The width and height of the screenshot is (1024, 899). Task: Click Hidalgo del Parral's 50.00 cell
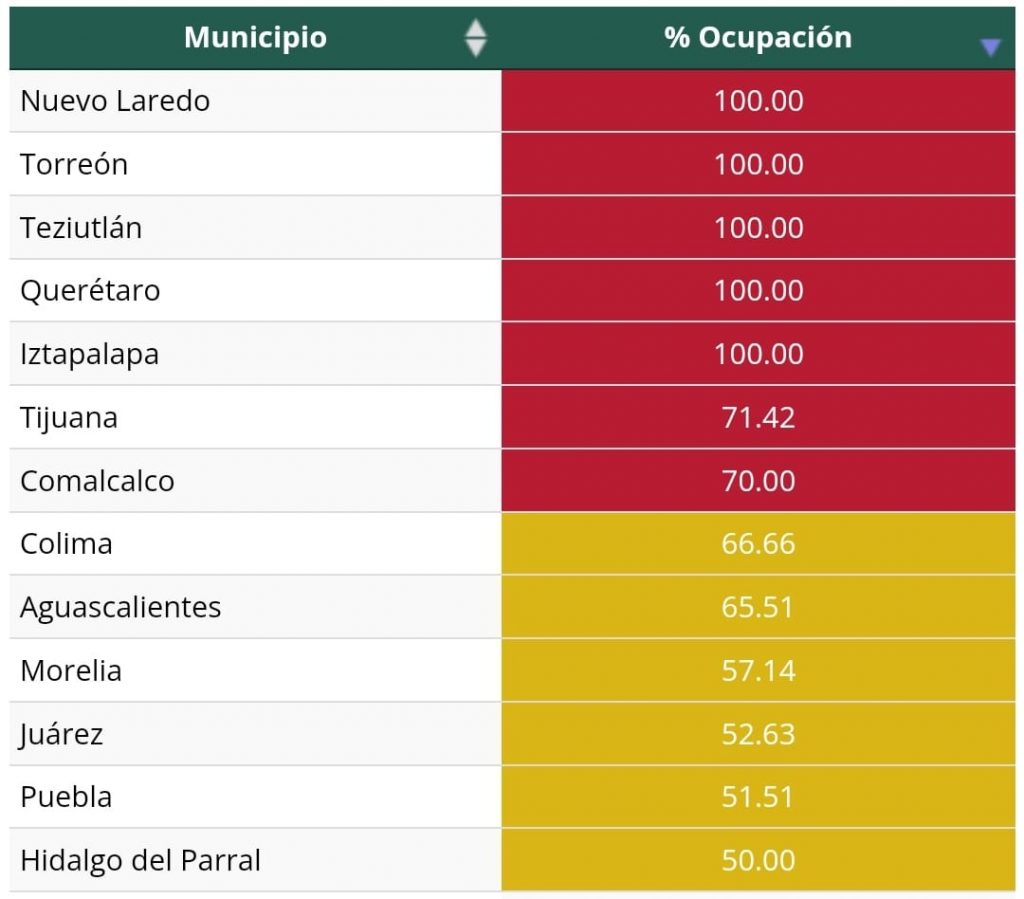[x=757, y=860]
